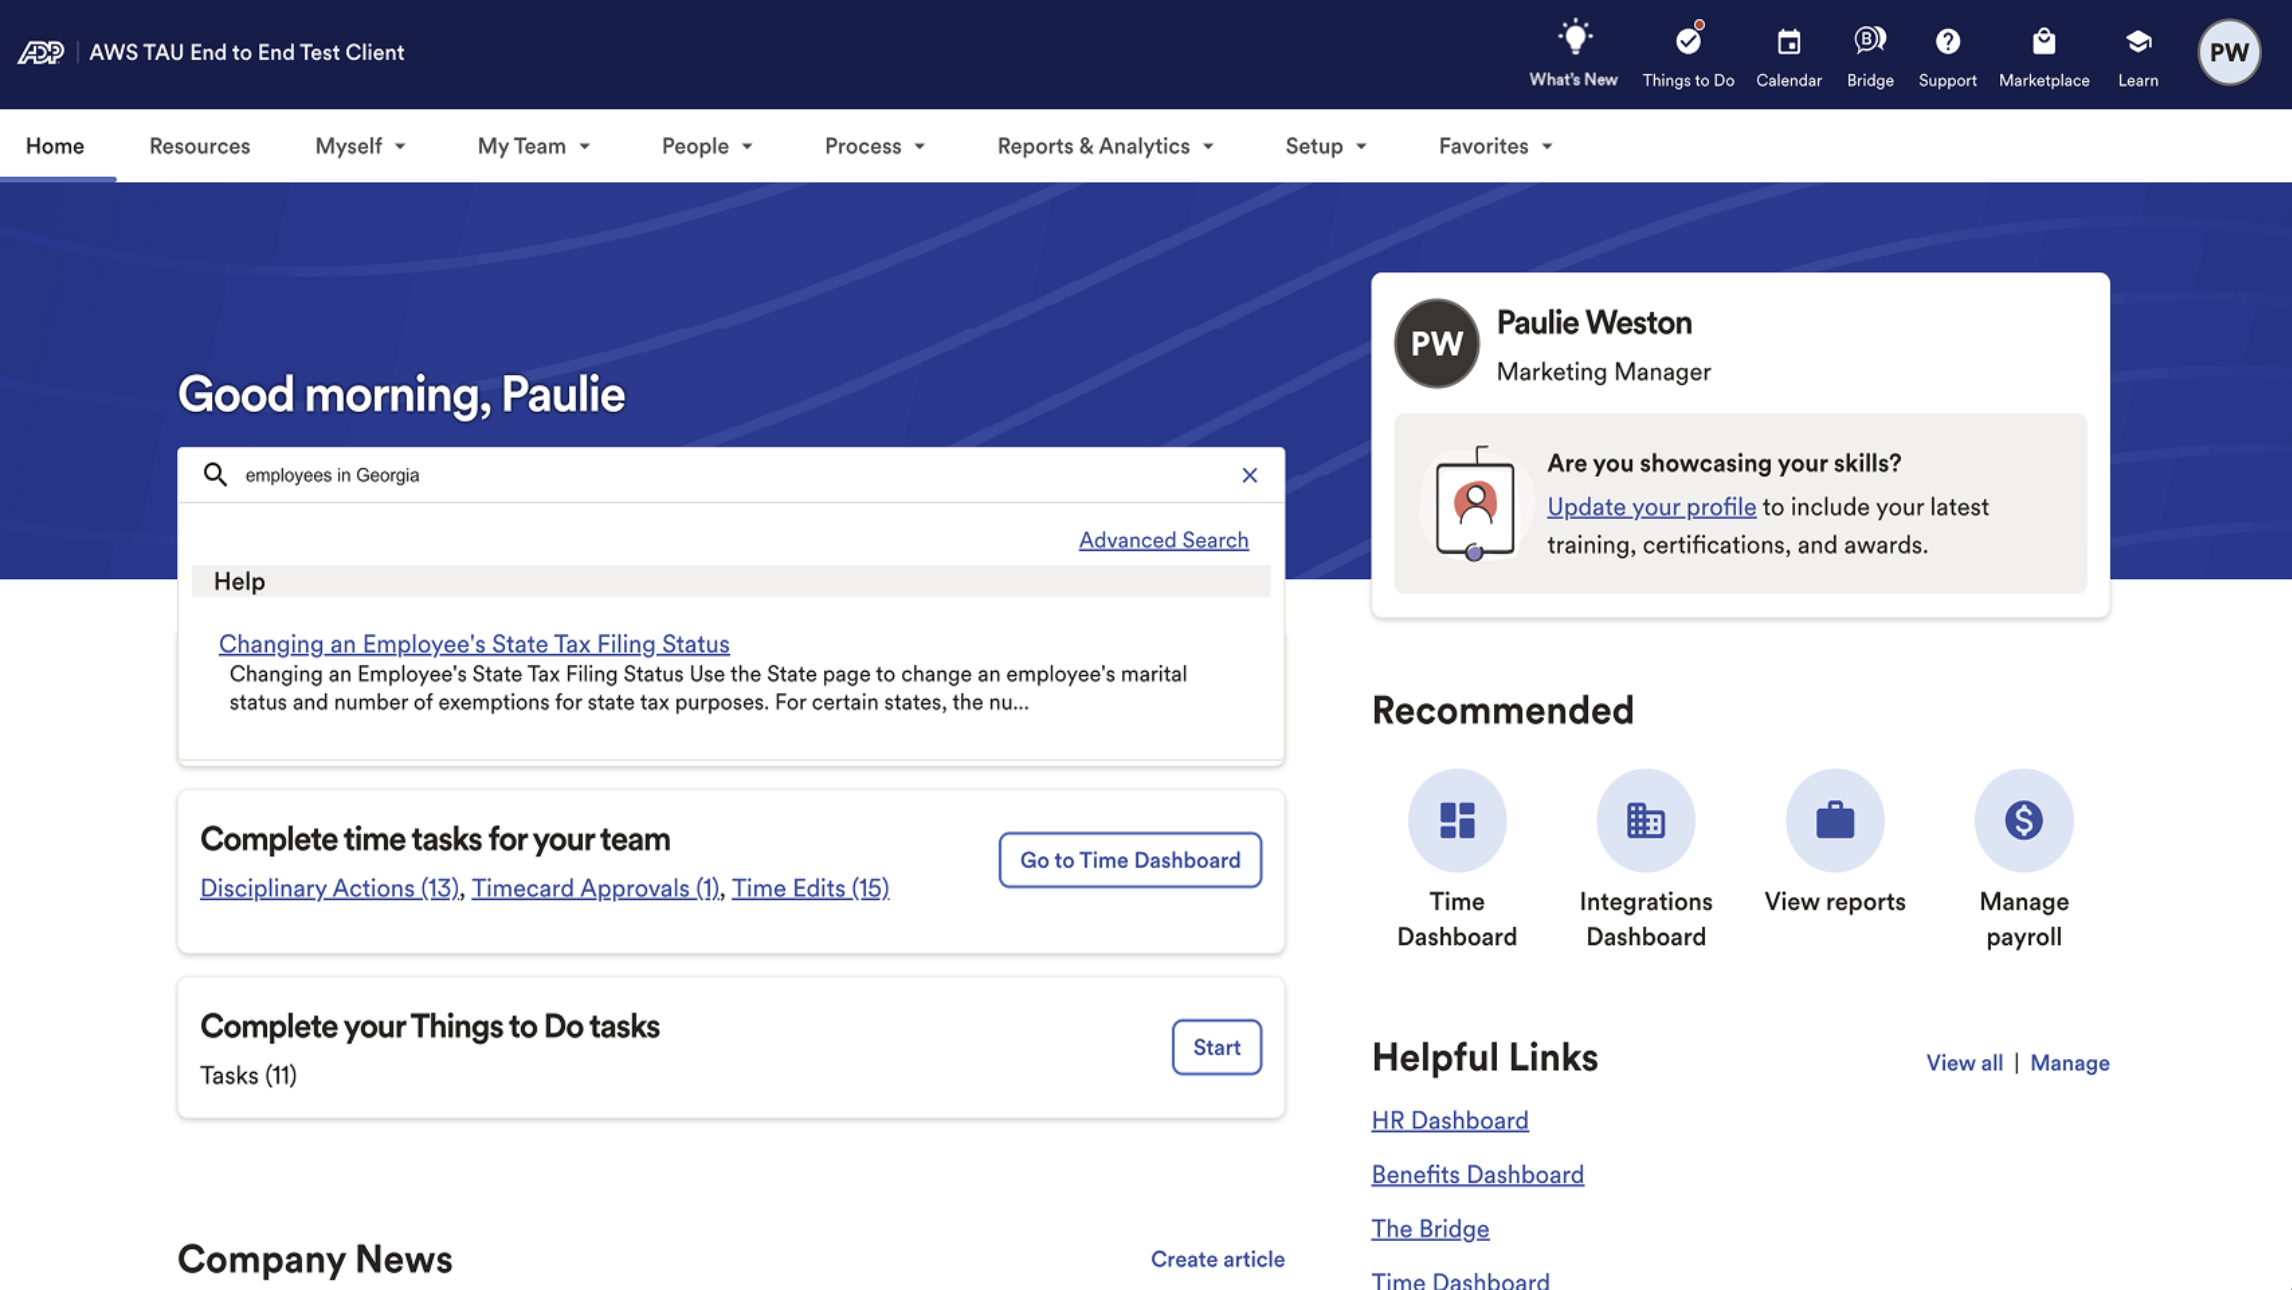This screenshot has height=1290, width=2292.
Task: Expand the Myself dropdown menu
Action: [x=360, y=146]
